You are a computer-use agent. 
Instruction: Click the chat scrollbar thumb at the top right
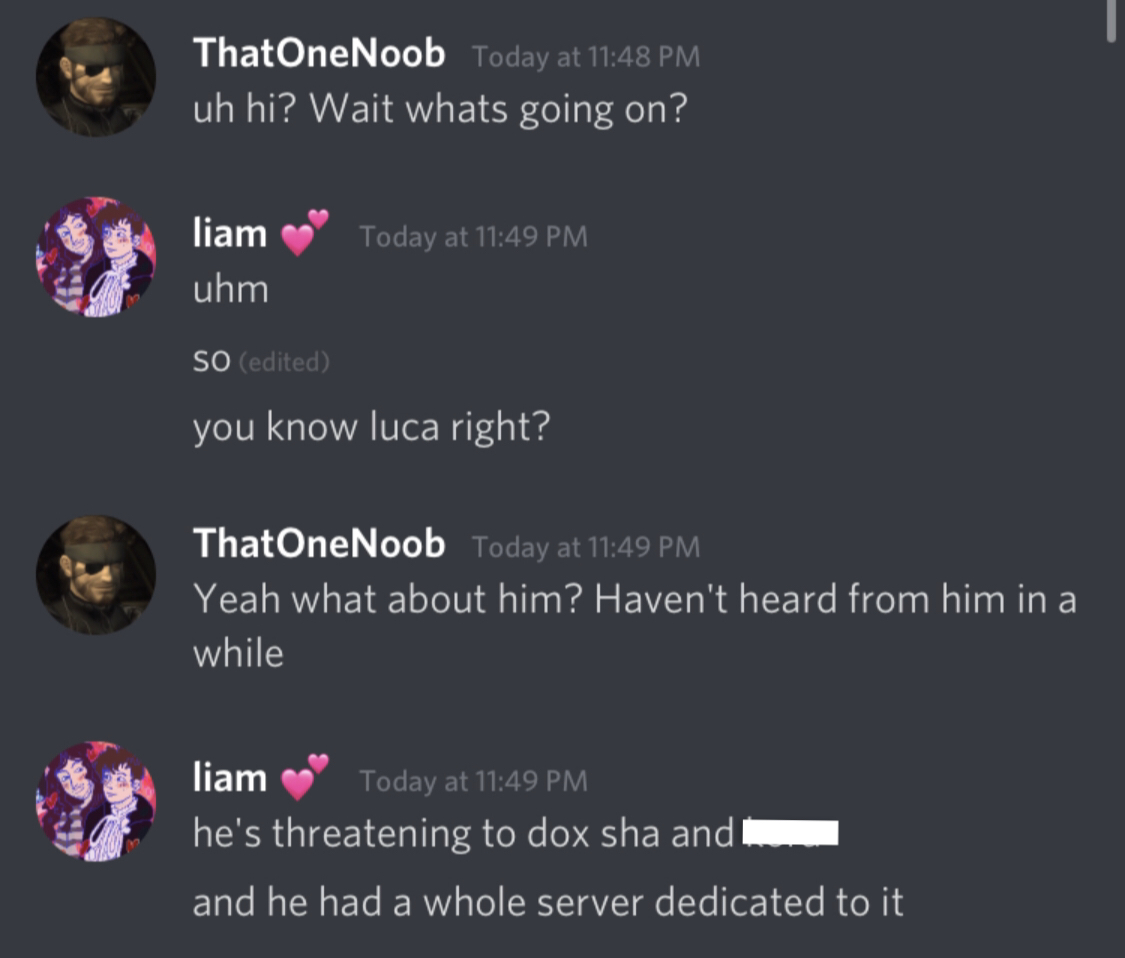point(1111,22)
